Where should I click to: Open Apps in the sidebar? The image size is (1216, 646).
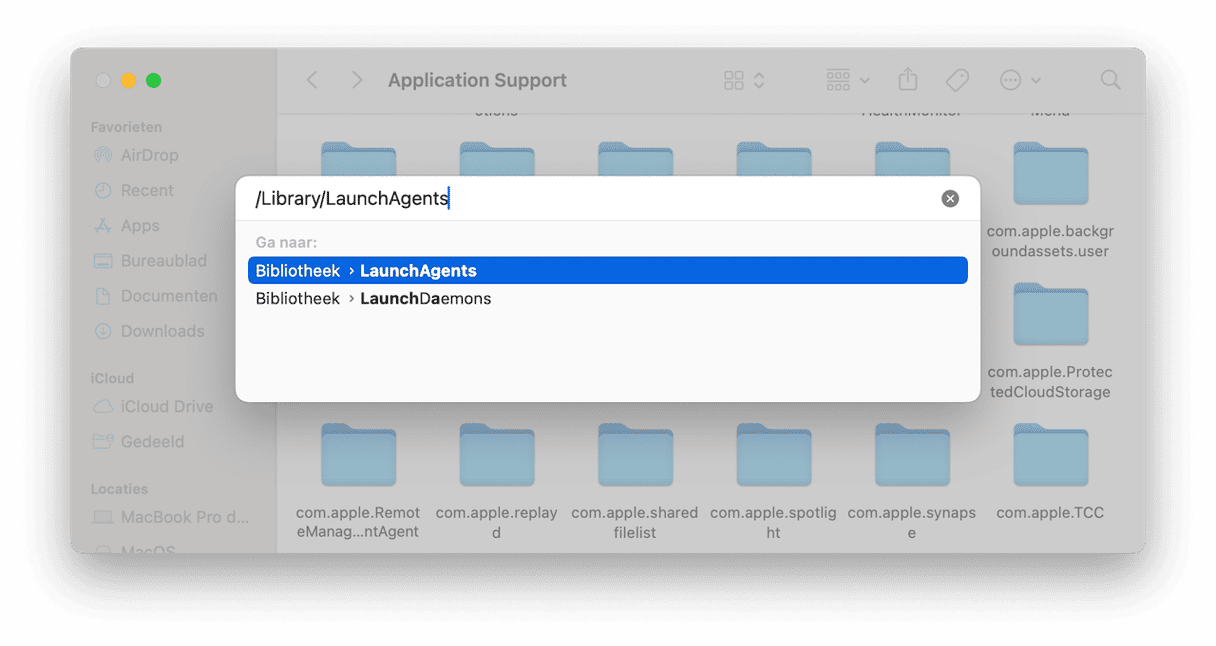126,226
